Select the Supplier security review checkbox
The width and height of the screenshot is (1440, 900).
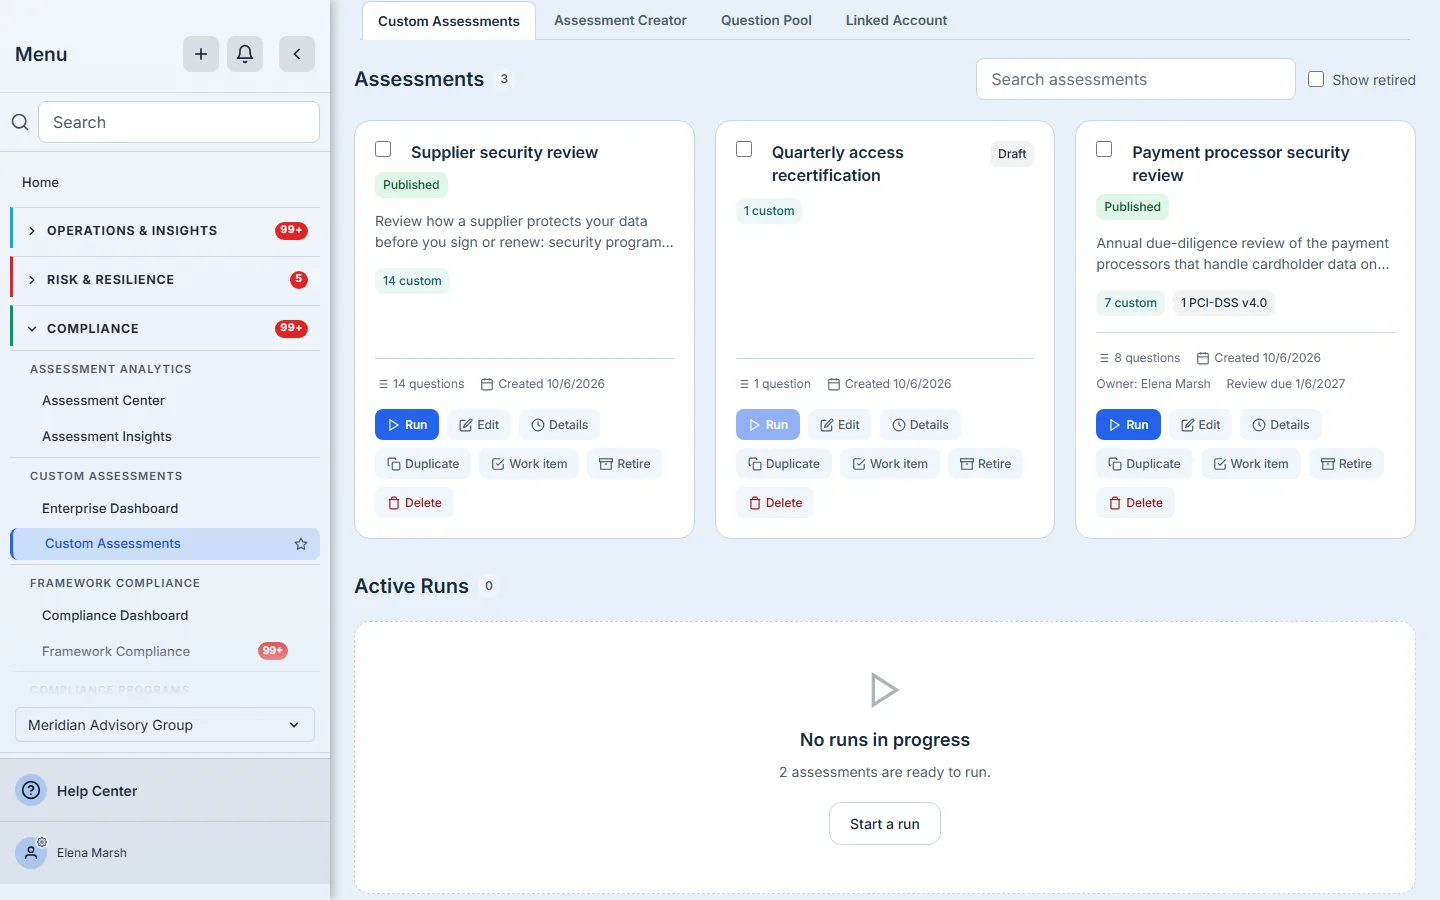pyautogui.click(x=383, y=149)
